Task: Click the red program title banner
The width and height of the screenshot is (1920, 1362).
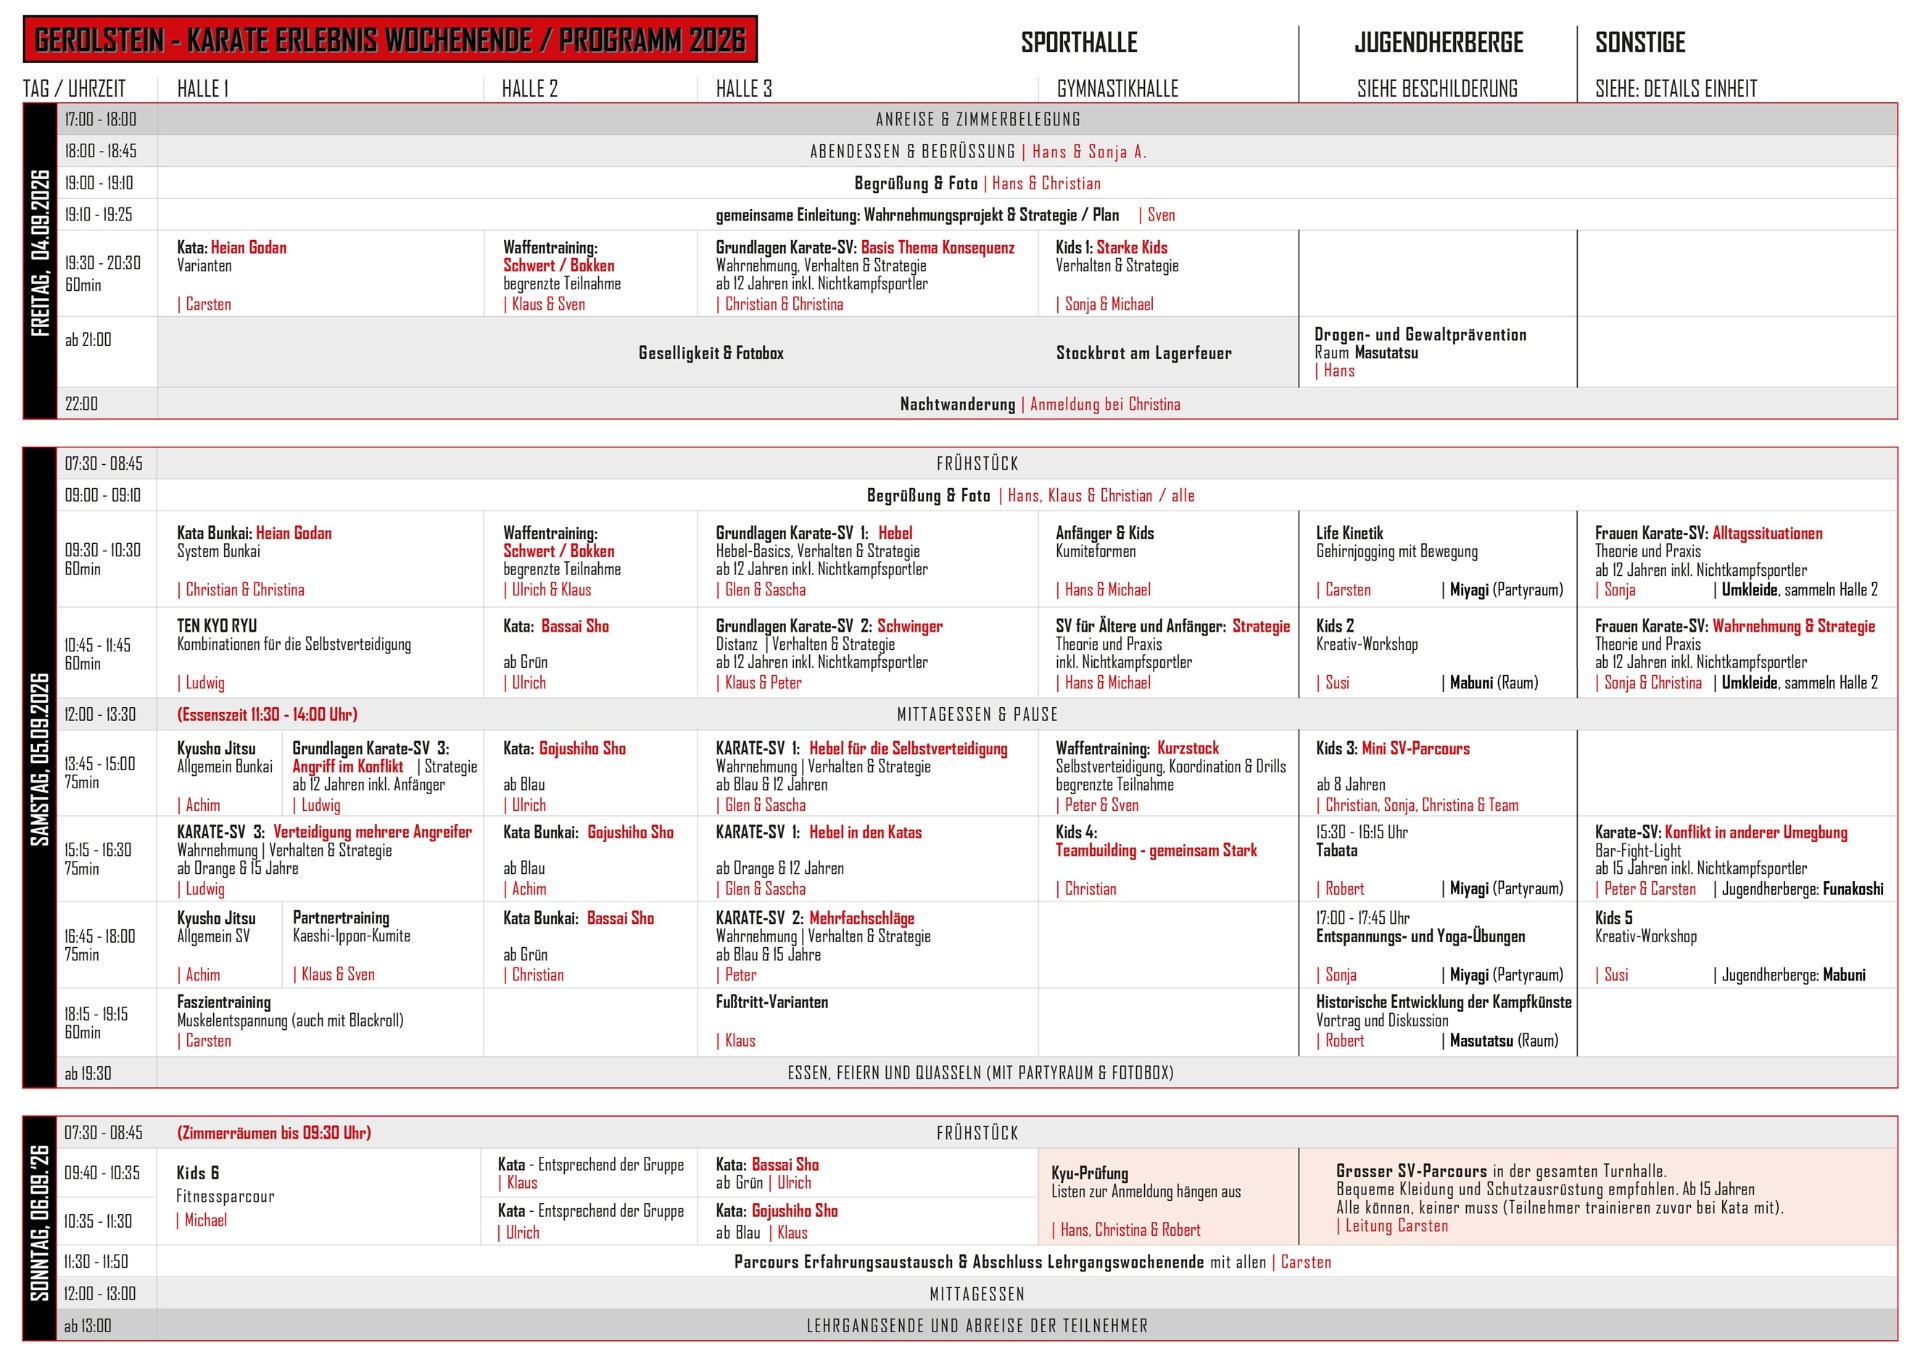Action: click(390, 40)
